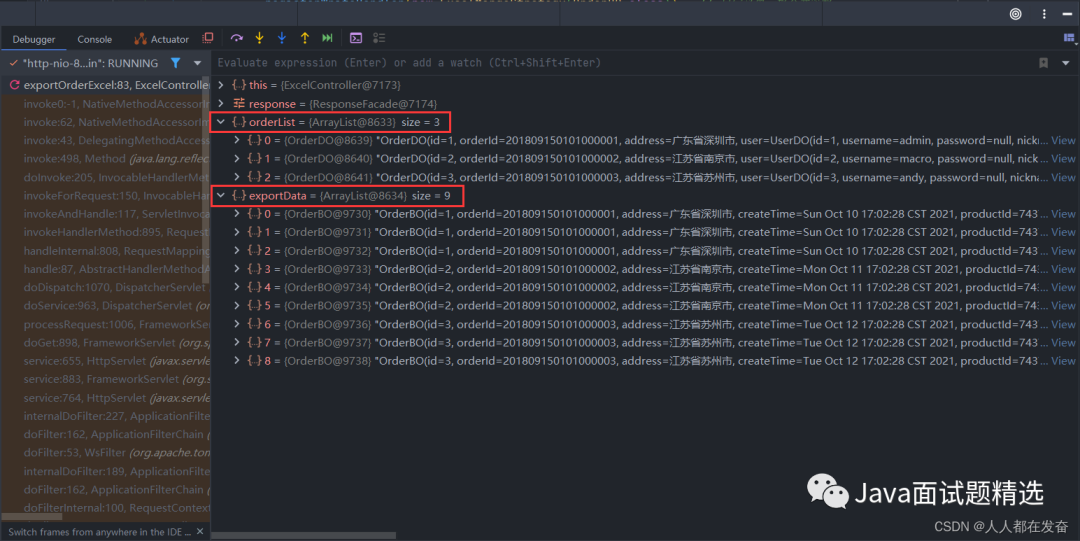Click the View link on exportData item 0
The image size is (1080, 541).
(x=1063, y=214)
